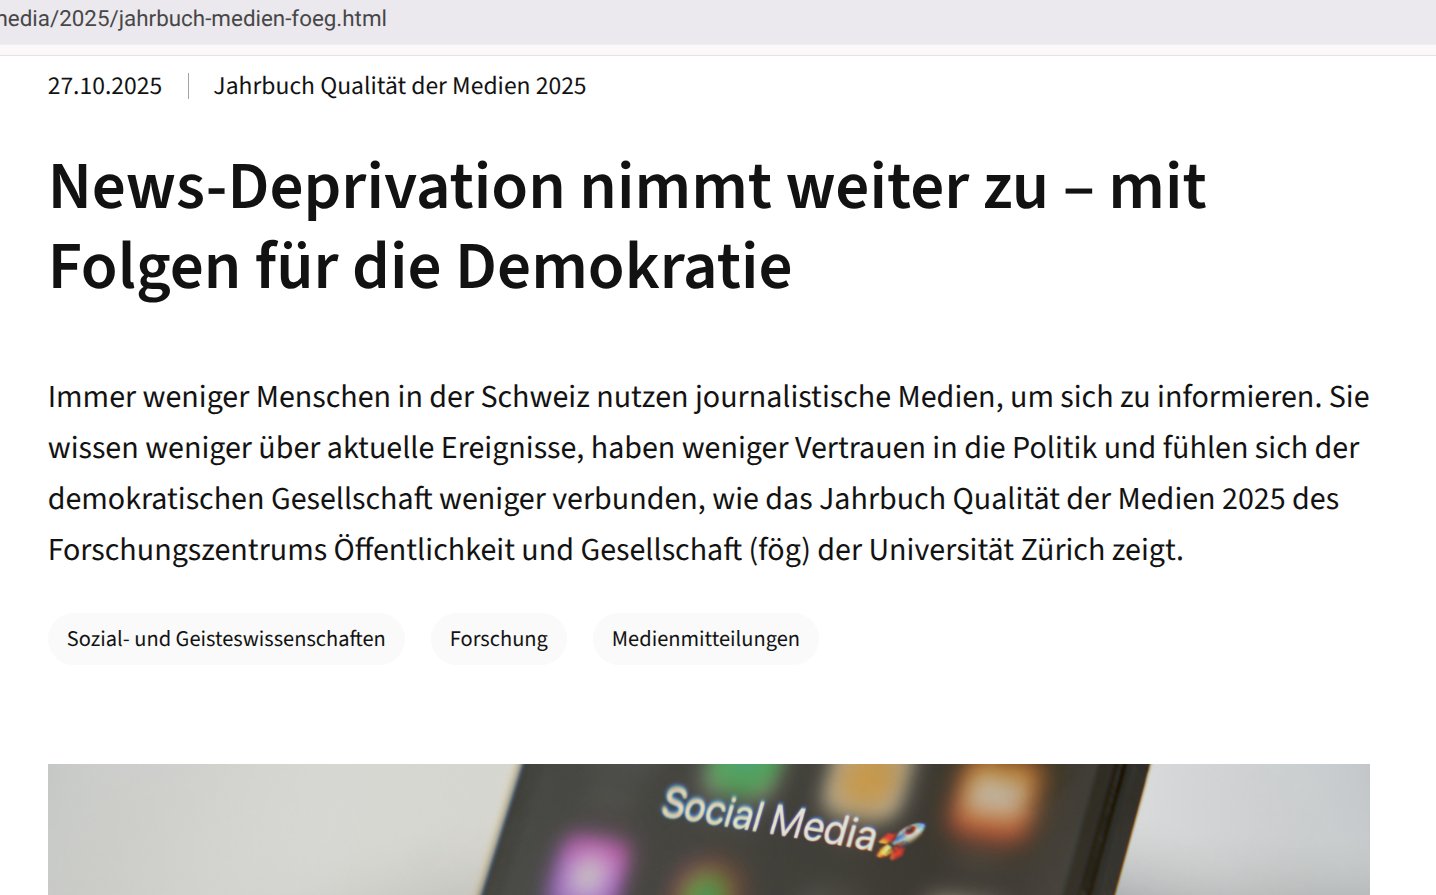1436x895 pixels.
Task: Click the Jahrbuch Qualität der Medien 2025 label
Action: (399, 86)
